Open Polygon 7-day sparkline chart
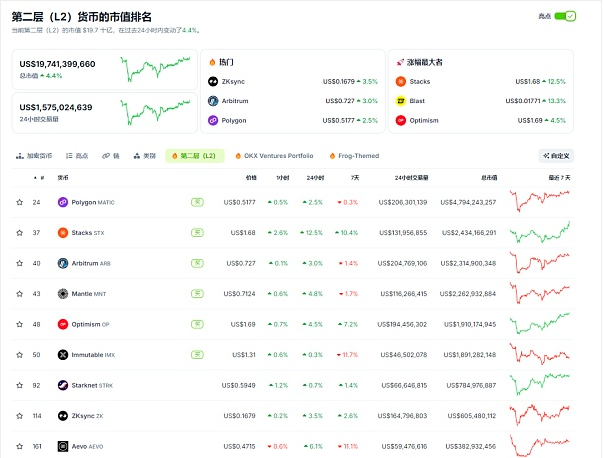Viewport: 604px width, 458px height. point(540,201)
